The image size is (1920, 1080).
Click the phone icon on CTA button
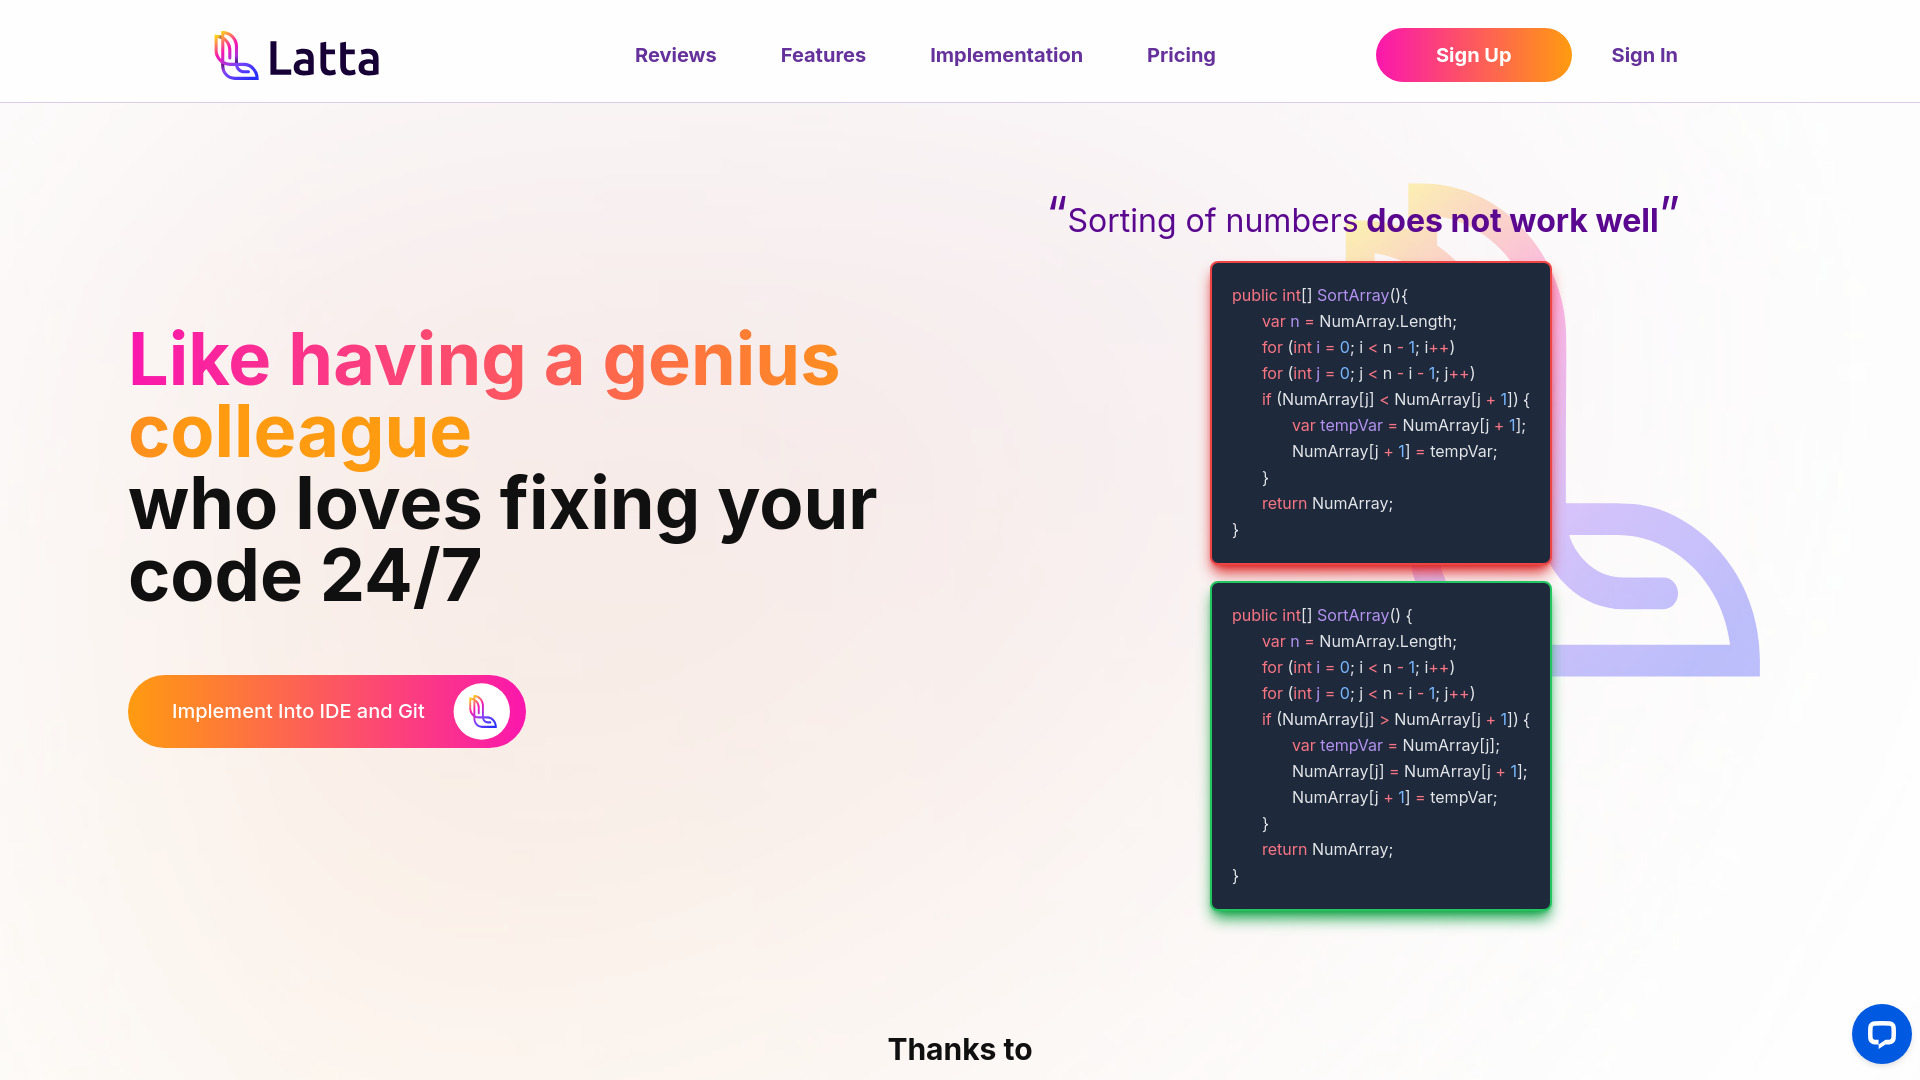point(481,711)
